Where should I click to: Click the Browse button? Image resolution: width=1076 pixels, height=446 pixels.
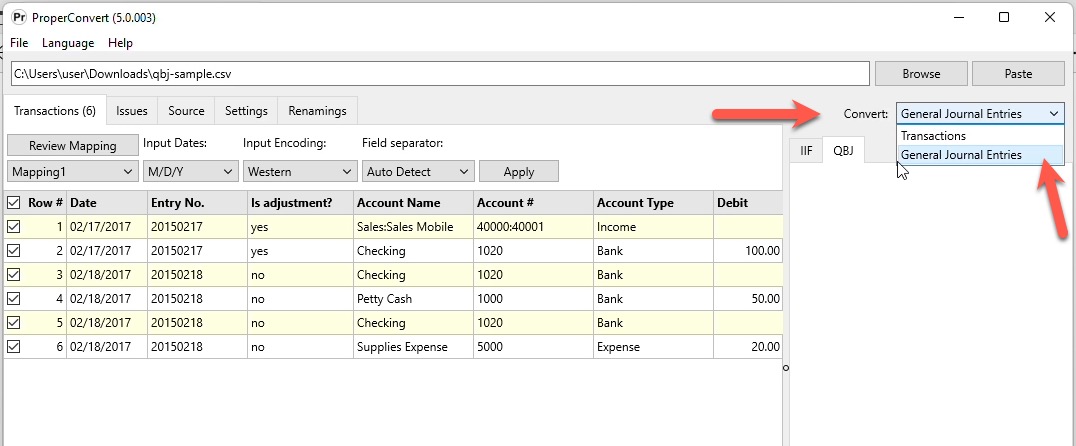pos(921,73)
